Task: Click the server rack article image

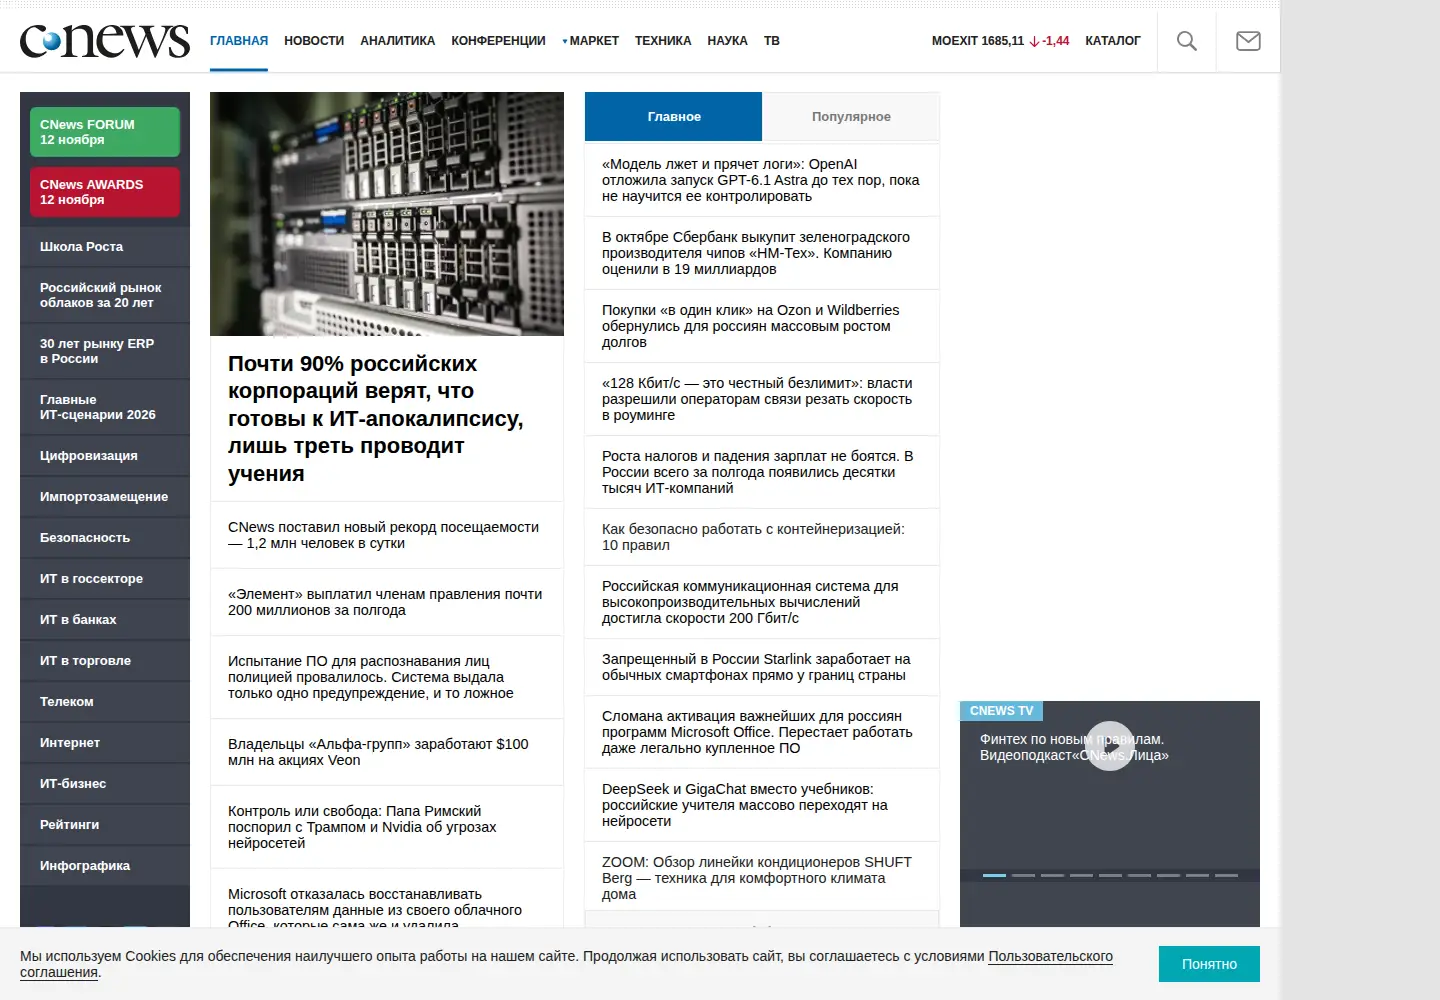Action: [x=387, y=214]
